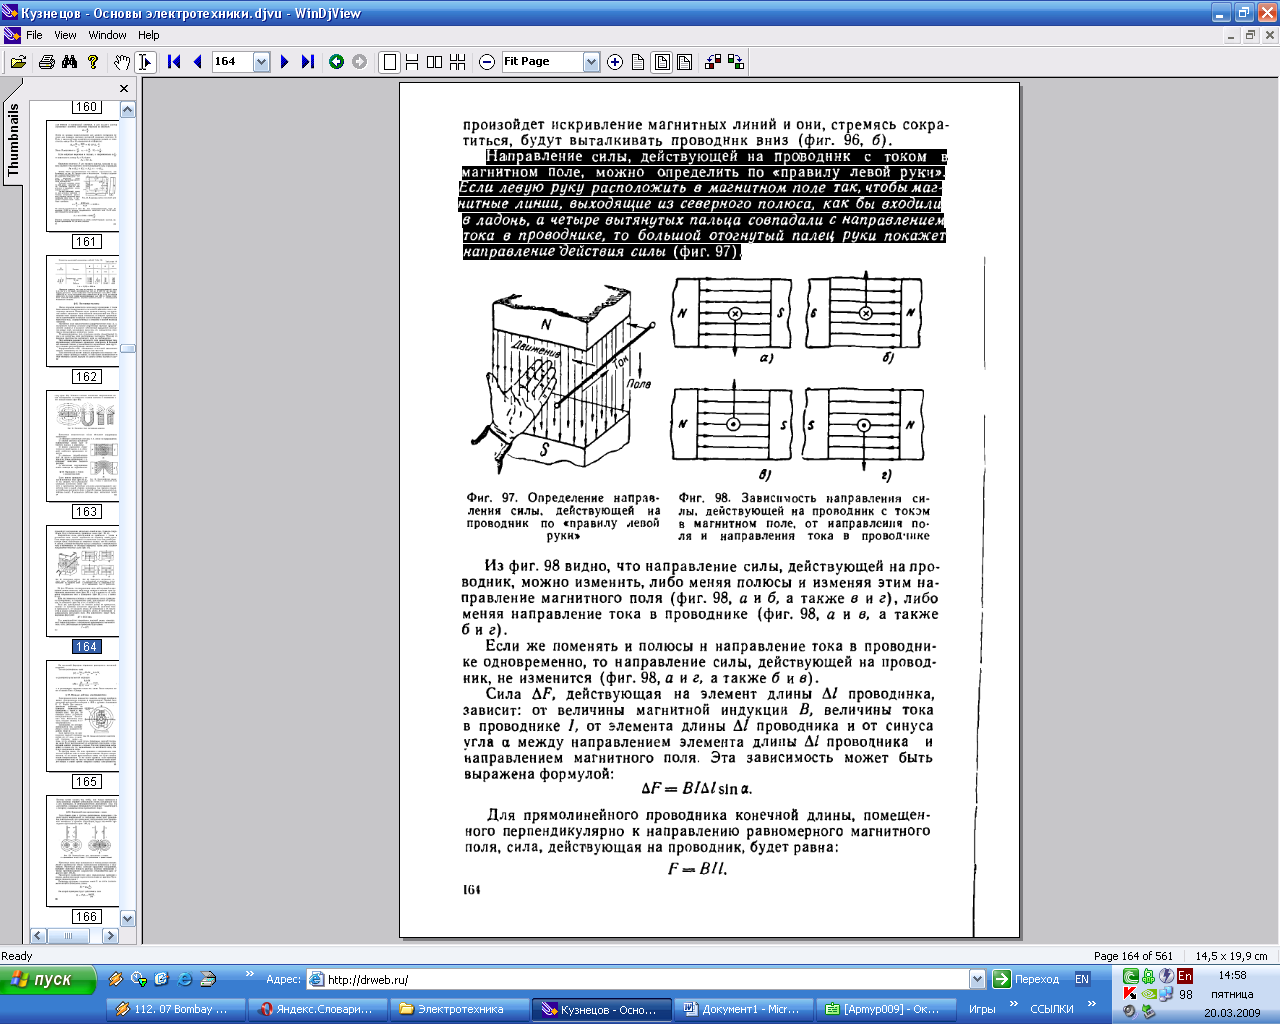Select the Hand drag tool

[x=122, y=62]
